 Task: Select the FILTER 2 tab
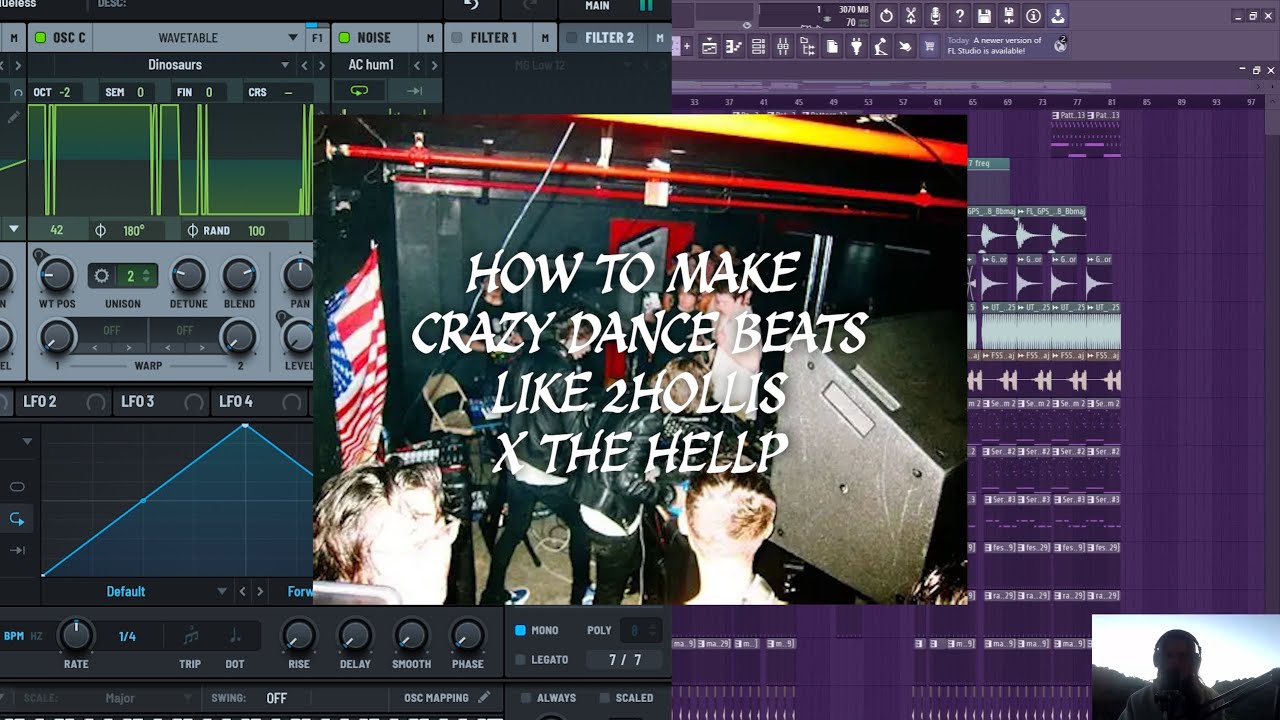pyautogui.click(x=609, y=38)
